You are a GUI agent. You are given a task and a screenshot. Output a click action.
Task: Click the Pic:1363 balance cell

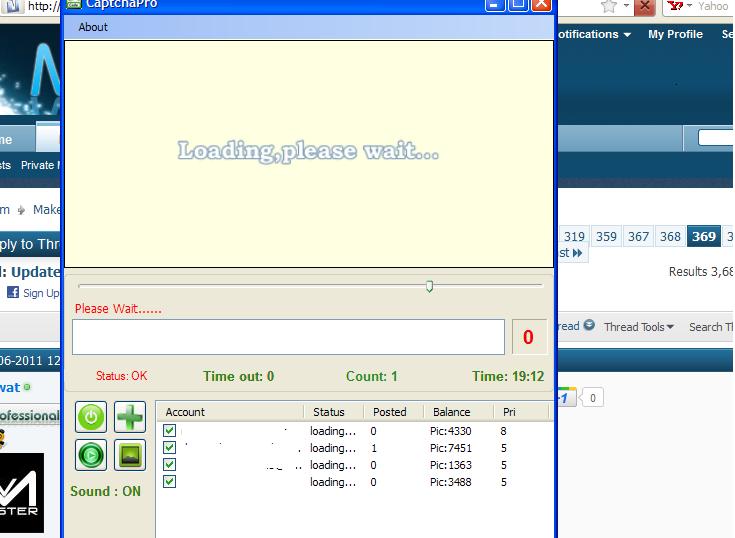click(x=450, y=465)
